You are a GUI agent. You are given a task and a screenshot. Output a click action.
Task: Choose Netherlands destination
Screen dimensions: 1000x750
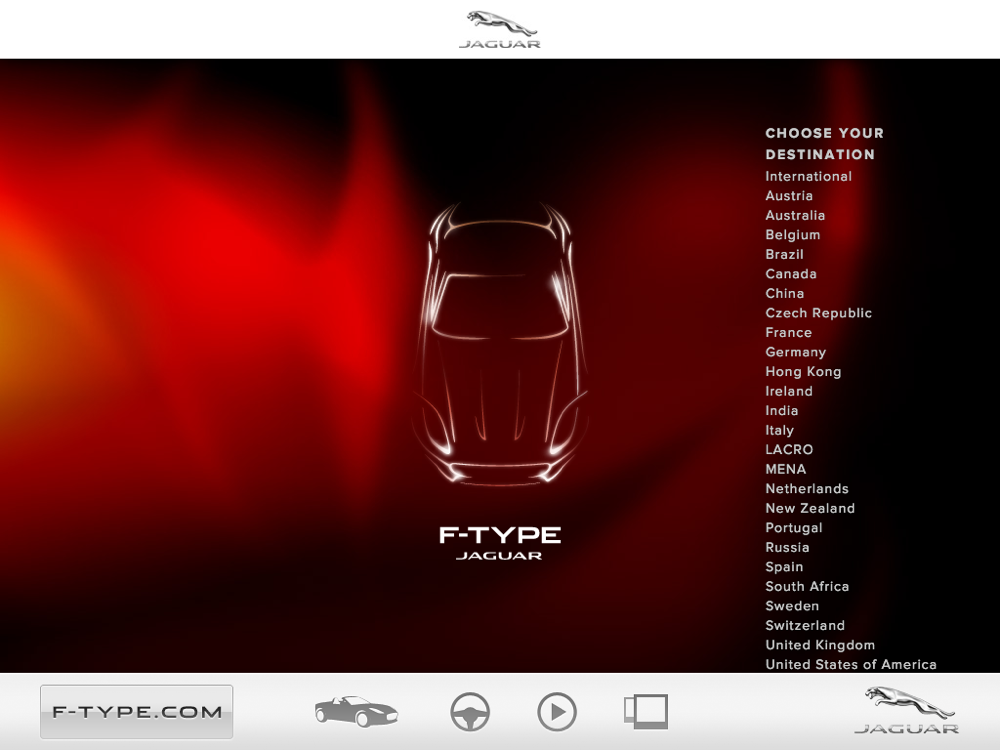point(807,489)
